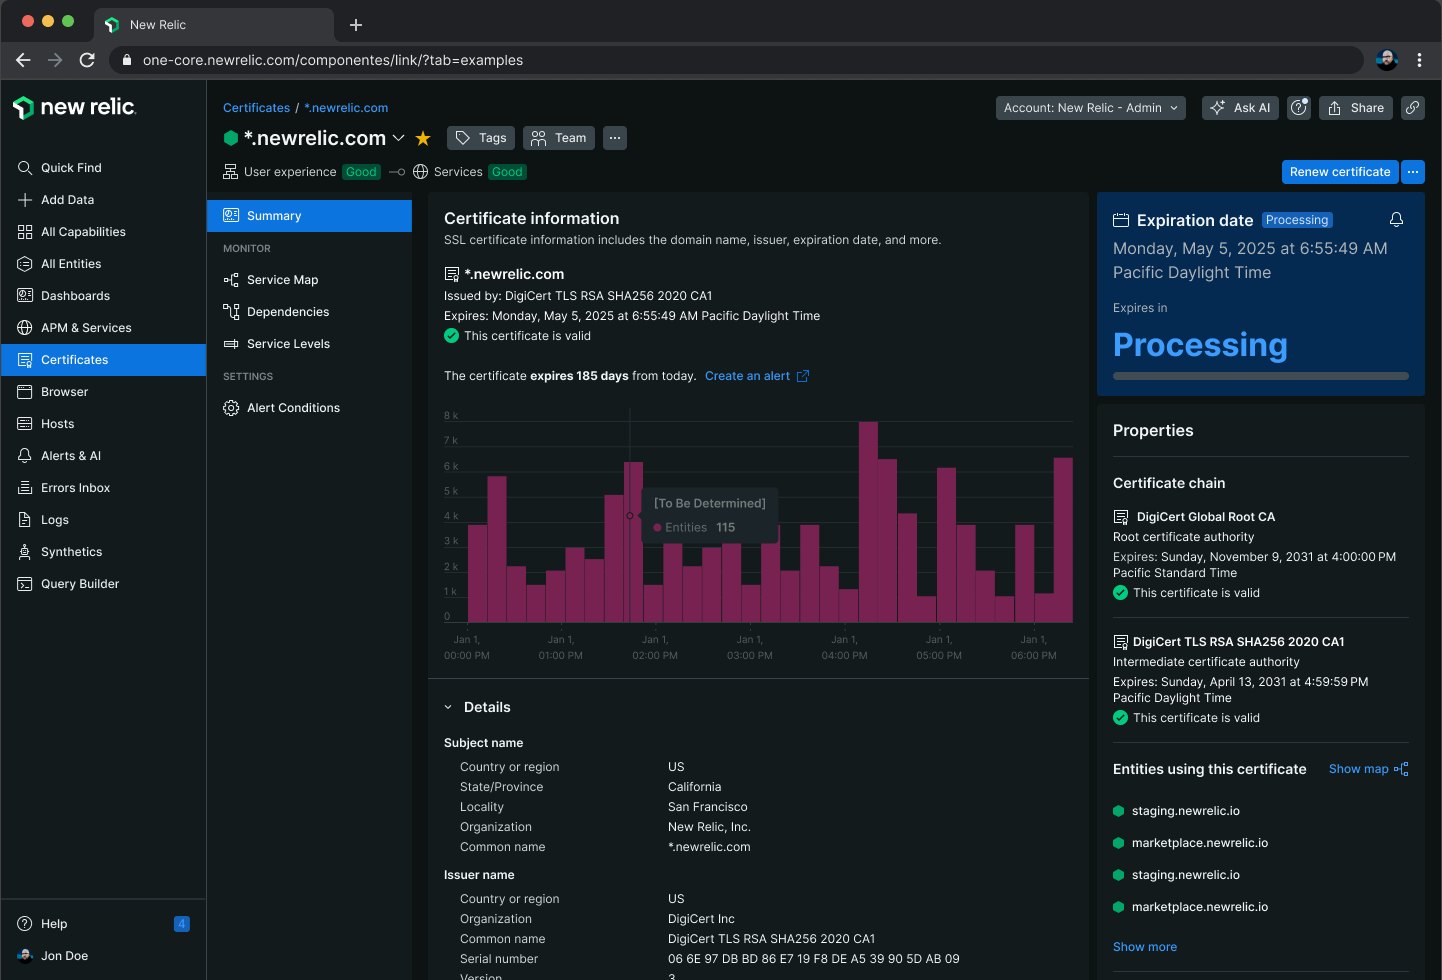The height and width of the screenshot is (980, 1442).
Task: Open help question mark icon in header
Action: coord(1299,108)
